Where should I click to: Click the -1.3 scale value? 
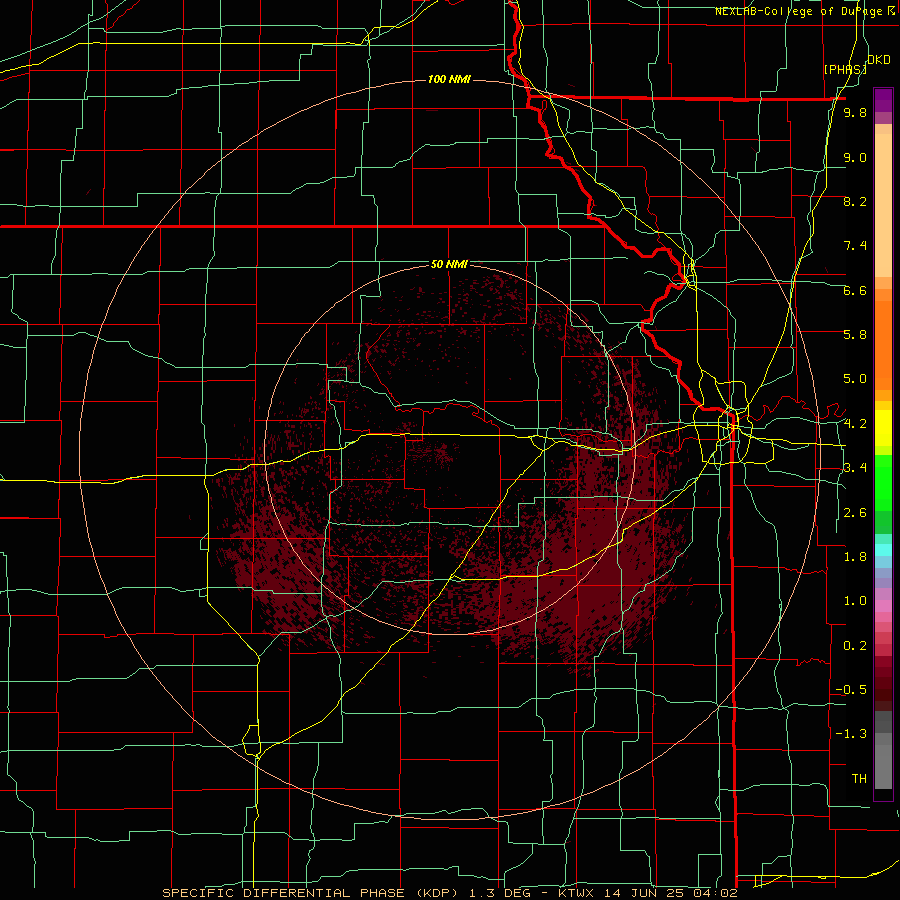click(x=851, y=734)
